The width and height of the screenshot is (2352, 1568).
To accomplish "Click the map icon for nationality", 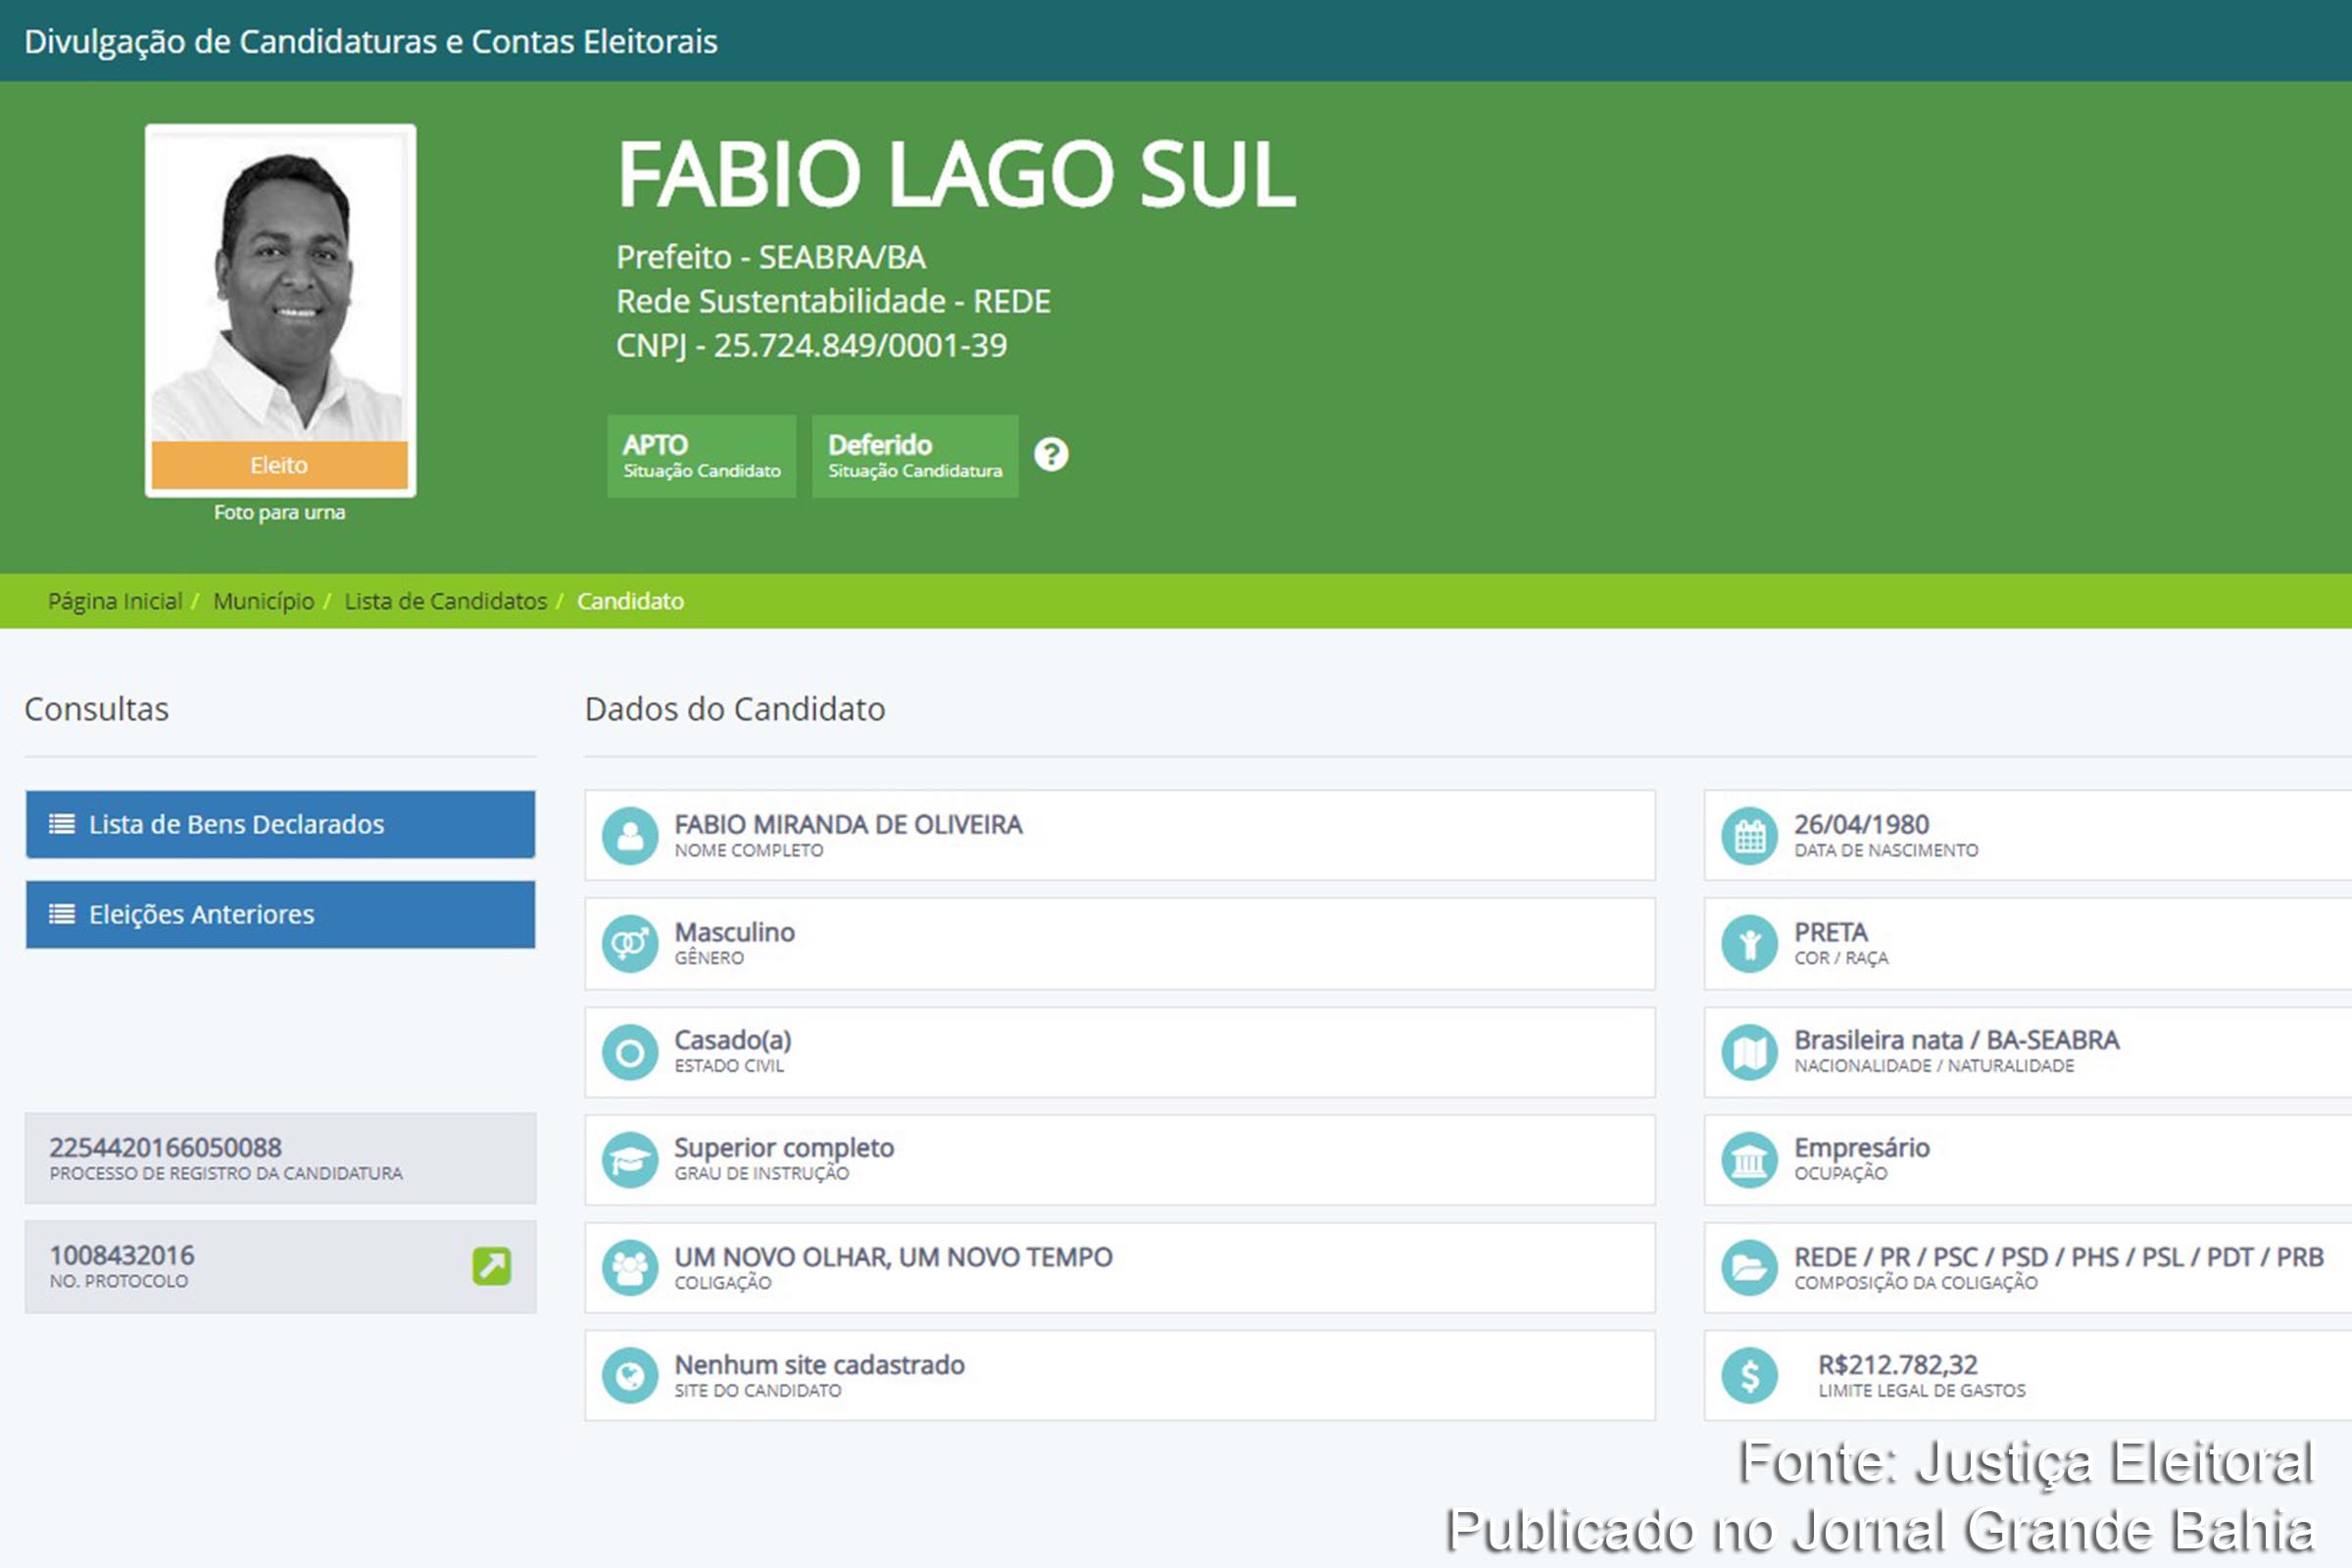I will pyautogui.click(x=1749, y=1051).
